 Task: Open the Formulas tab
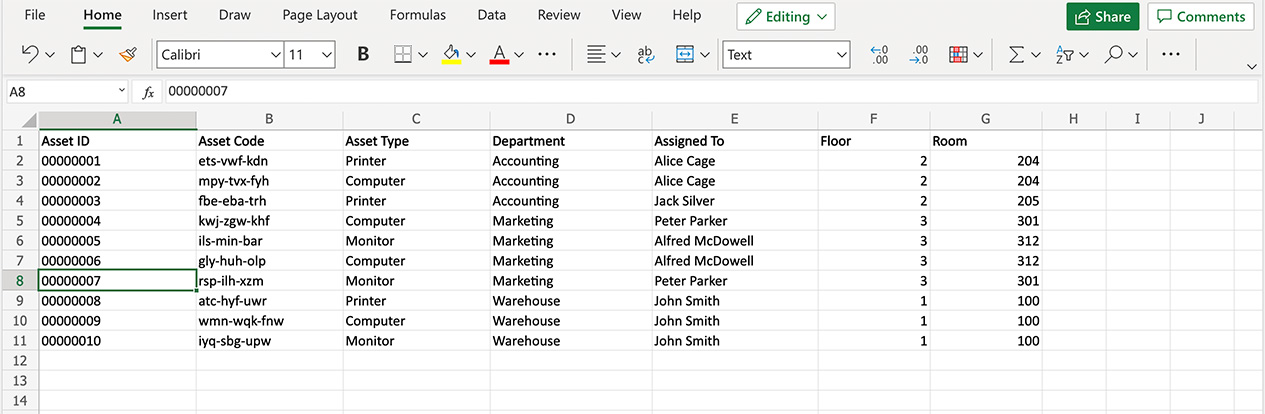[418, 16]
